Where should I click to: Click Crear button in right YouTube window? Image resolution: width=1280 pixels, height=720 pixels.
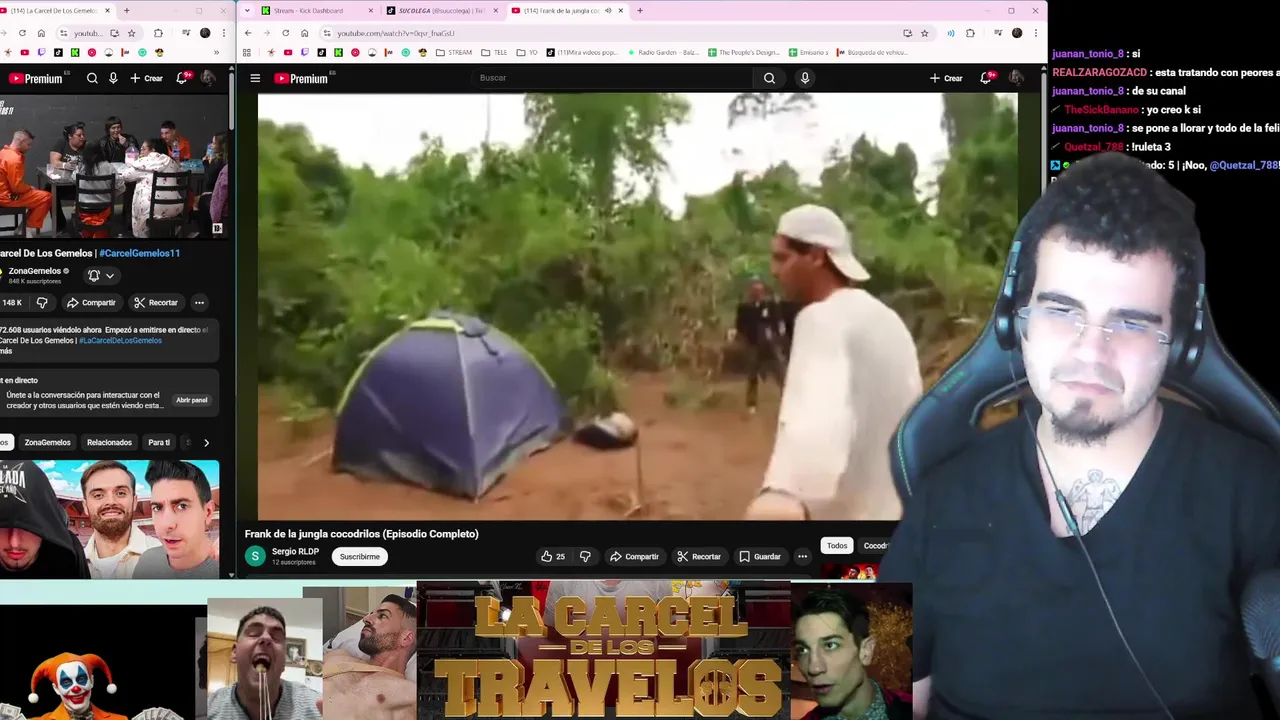[x=946, y=78]
